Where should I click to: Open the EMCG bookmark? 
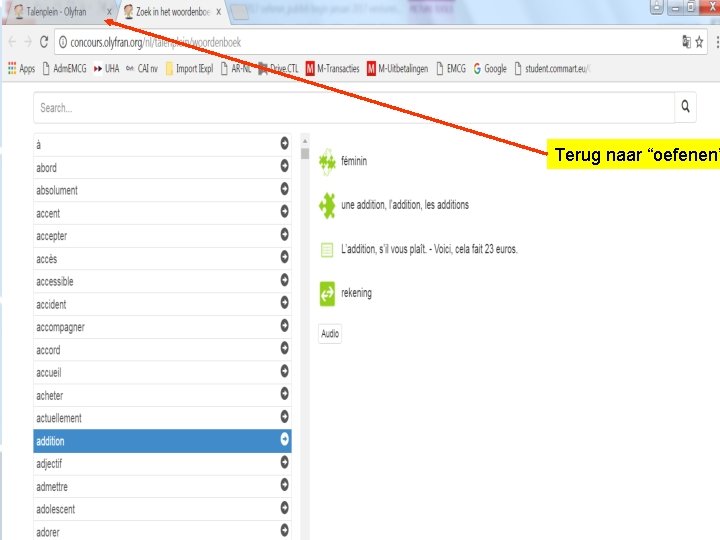(451, 68)
